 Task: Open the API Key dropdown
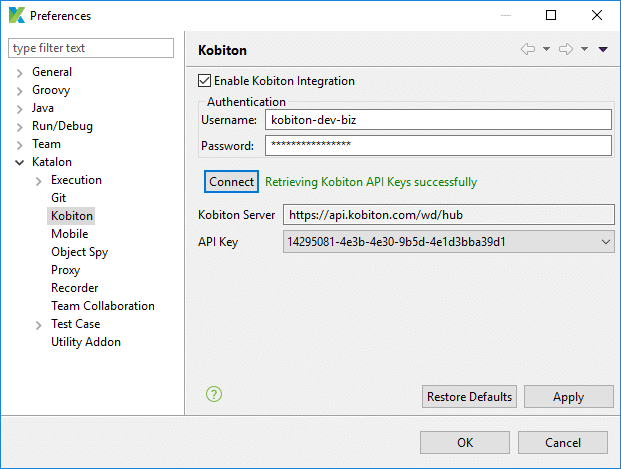606,241
